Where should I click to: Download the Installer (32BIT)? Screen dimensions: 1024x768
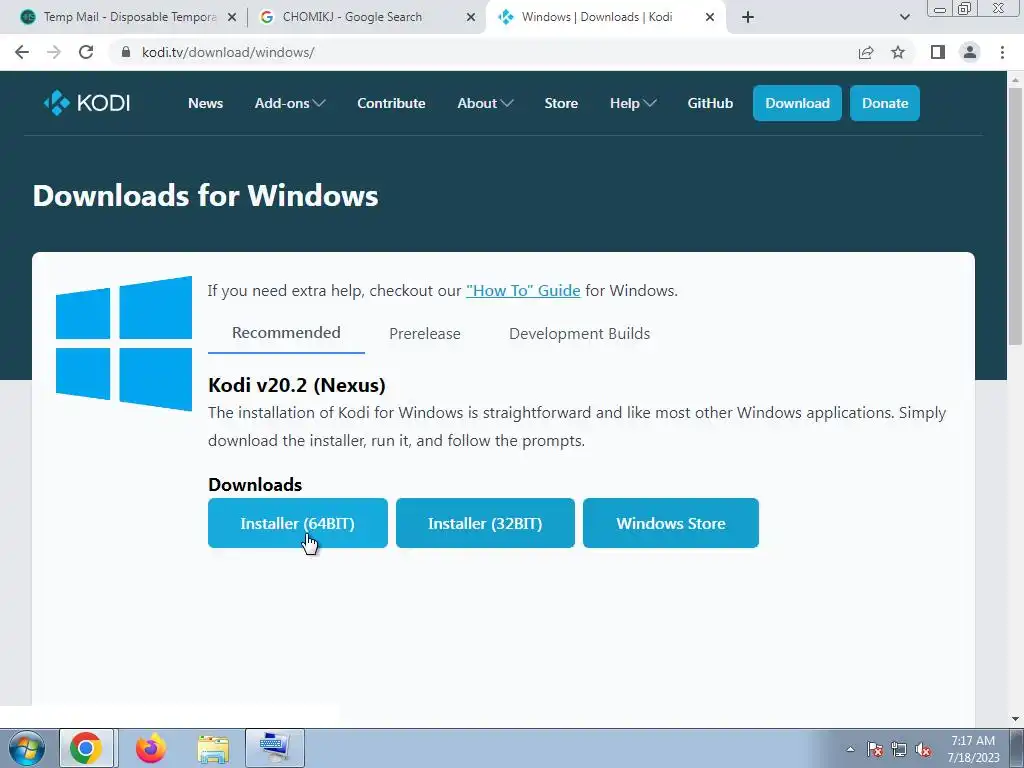click(x=485, y=523)
